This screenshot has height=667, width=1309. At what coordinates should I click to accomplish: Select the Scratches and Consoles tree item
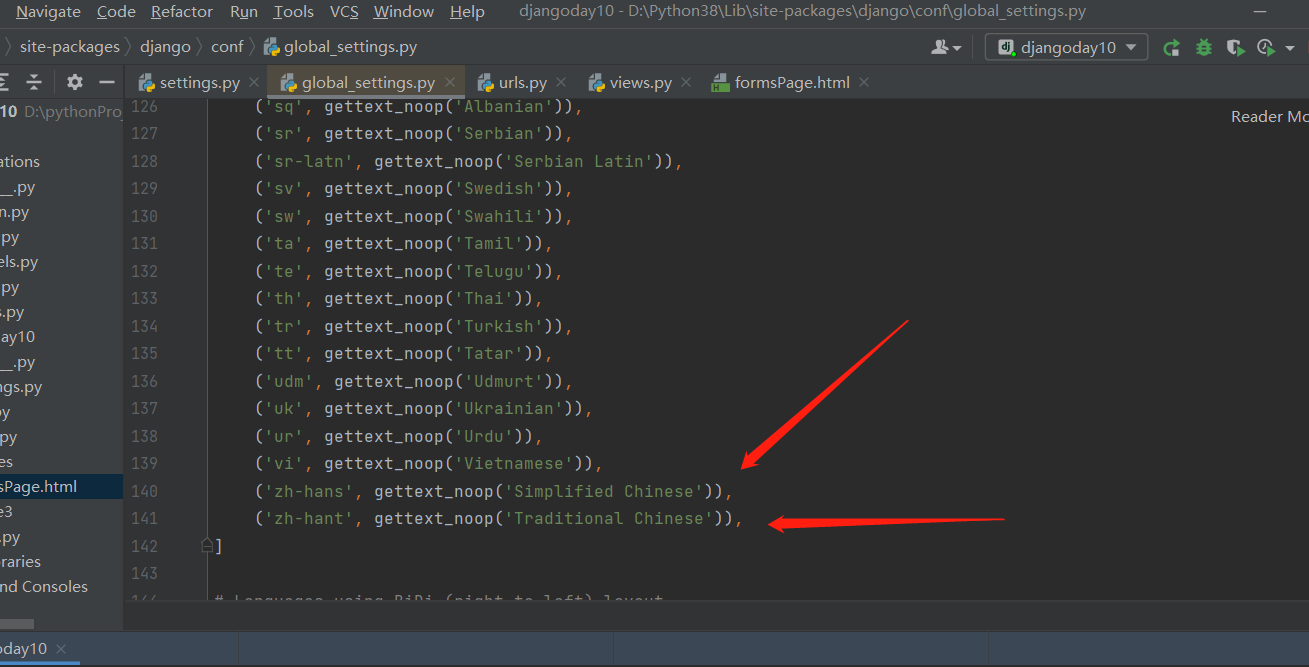tap(44, 587)
